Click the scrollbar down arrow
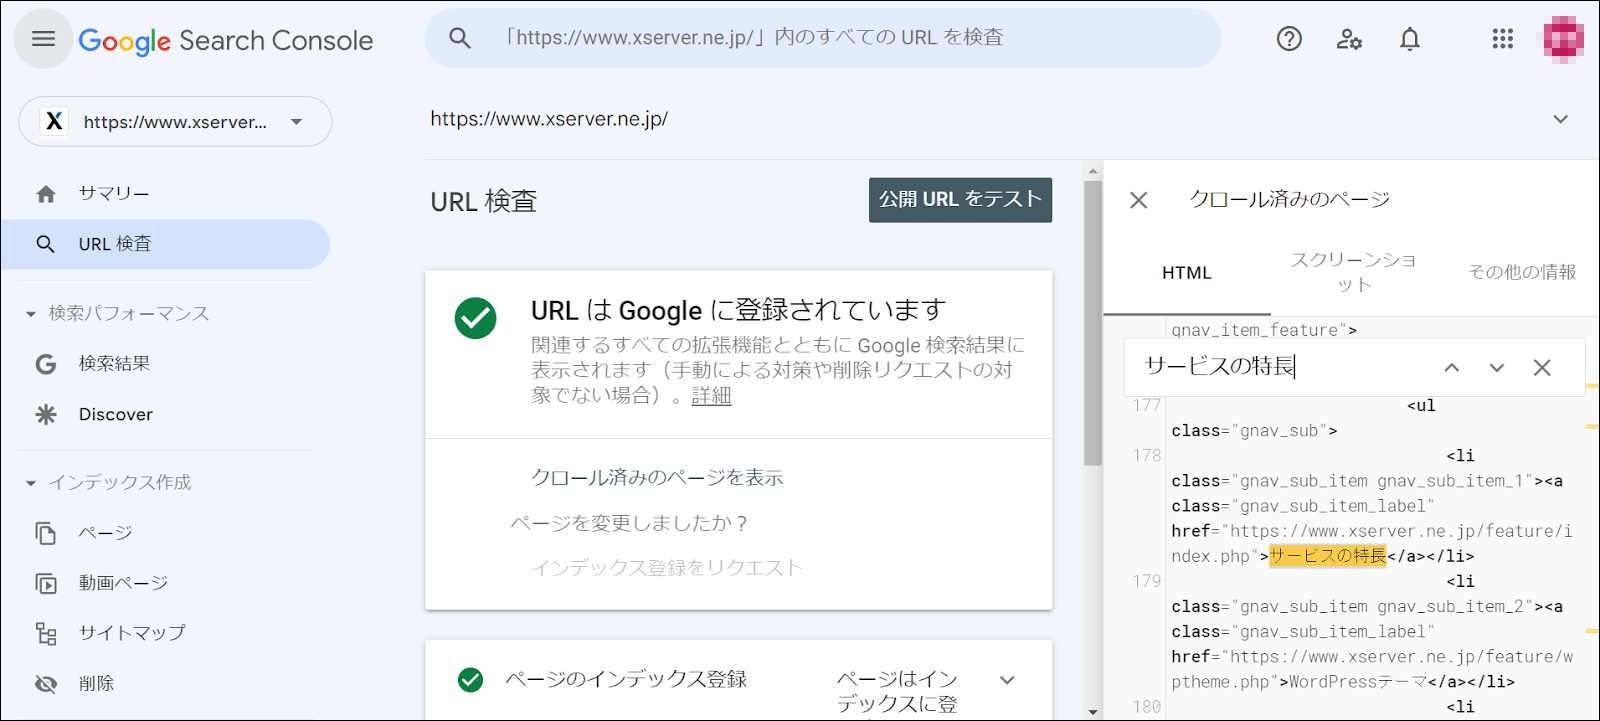The height and width of the screenshot is (721, 1600). [1092, 712]
